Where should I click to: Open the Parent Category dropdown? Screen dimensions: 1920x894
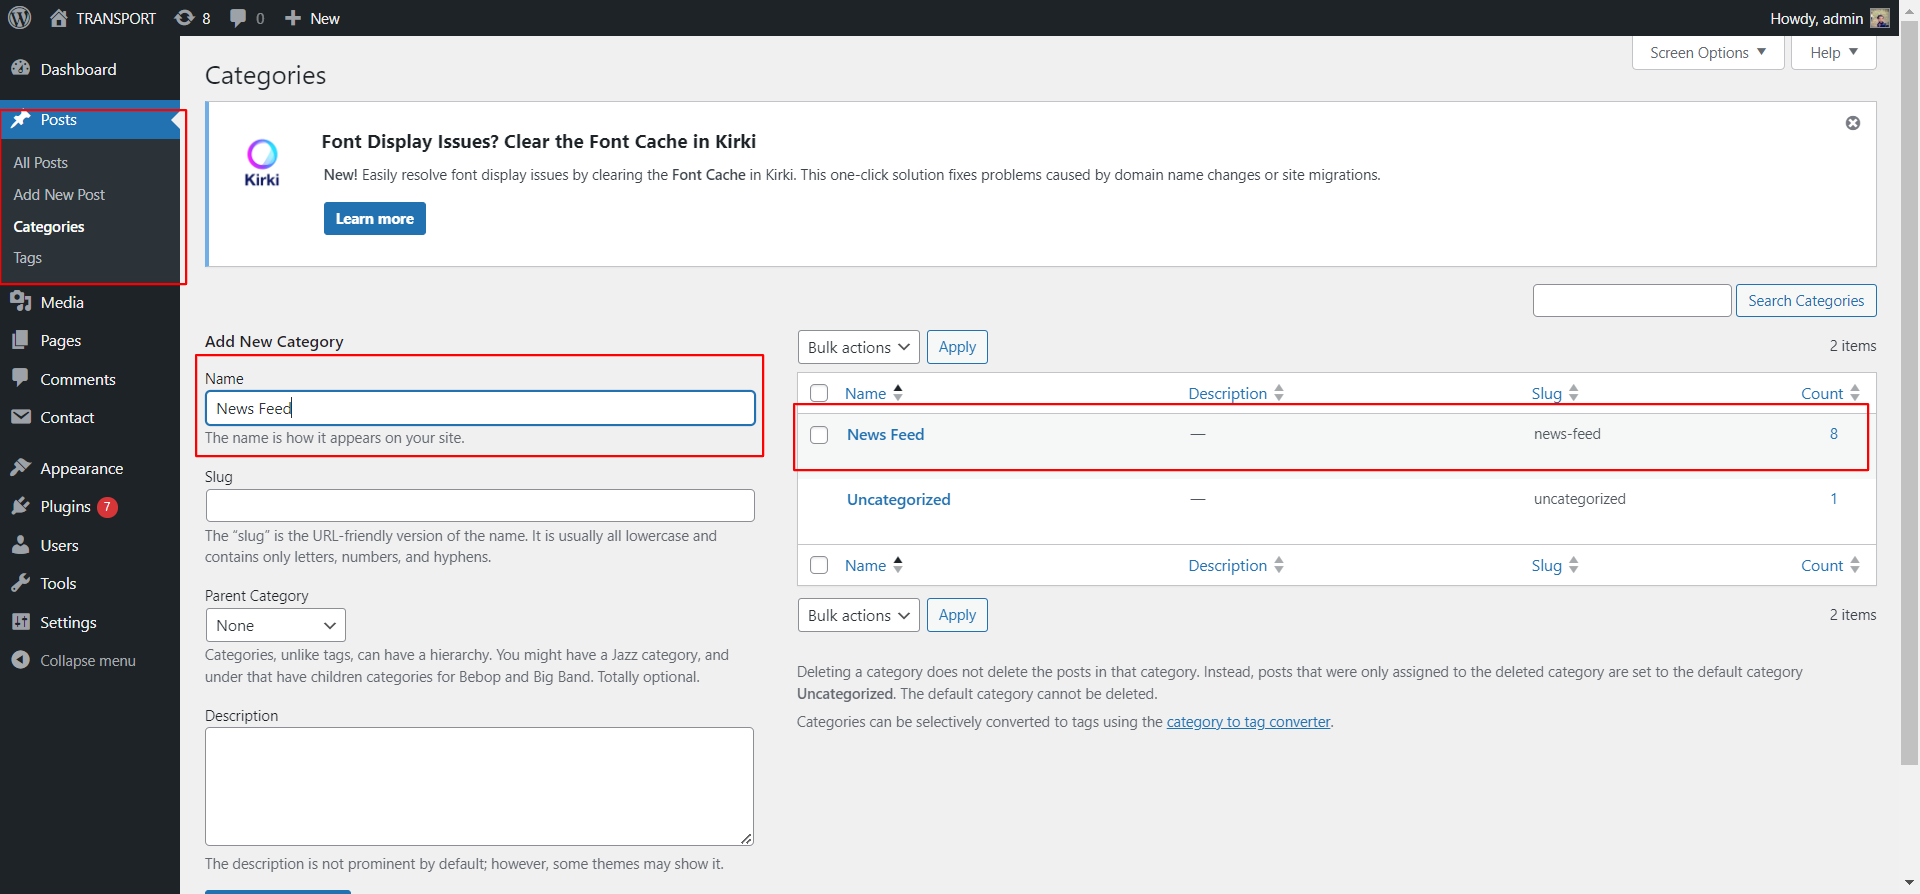coord(275,625)
